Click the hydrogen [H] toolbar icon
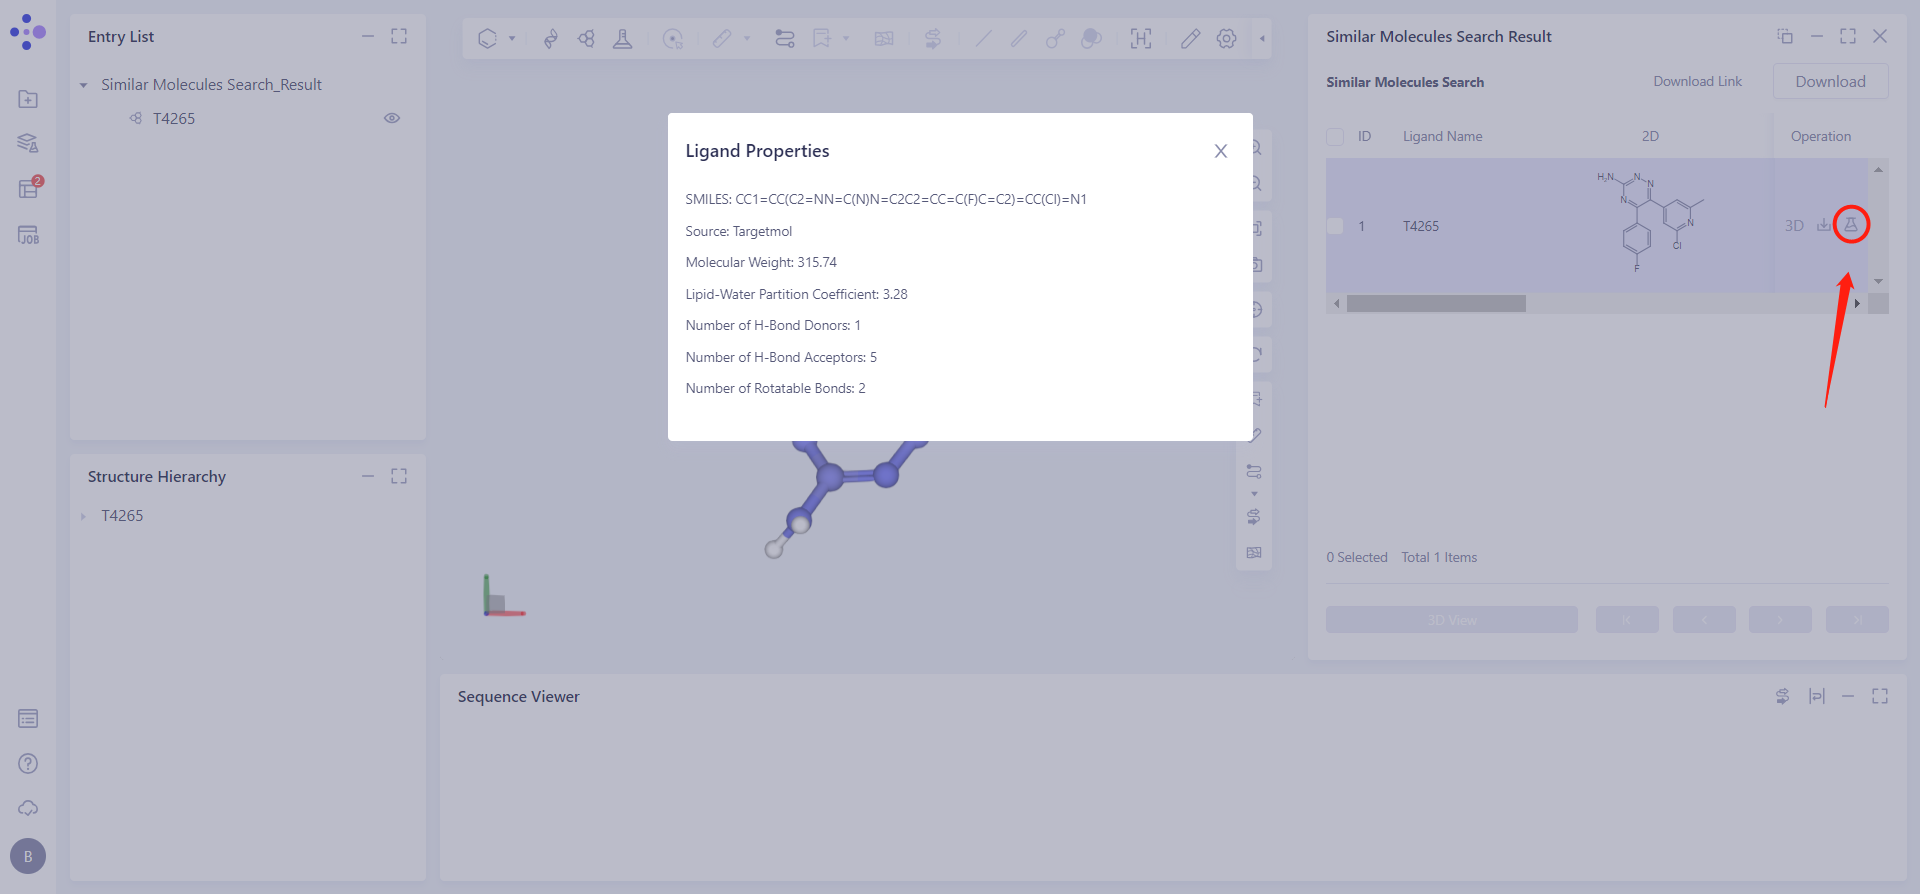This screenshot has height=894, width=1920. pos(1140,39)
